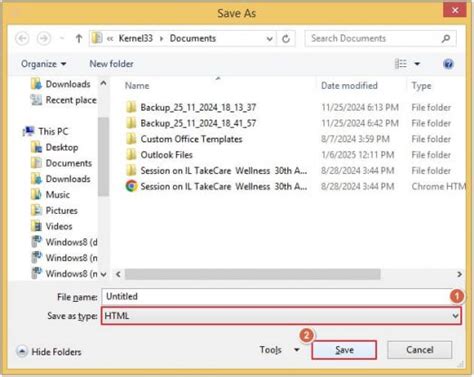The width and height of the screenshot is (474, 377).
Task: Go up one folder level
Action: 79,39
